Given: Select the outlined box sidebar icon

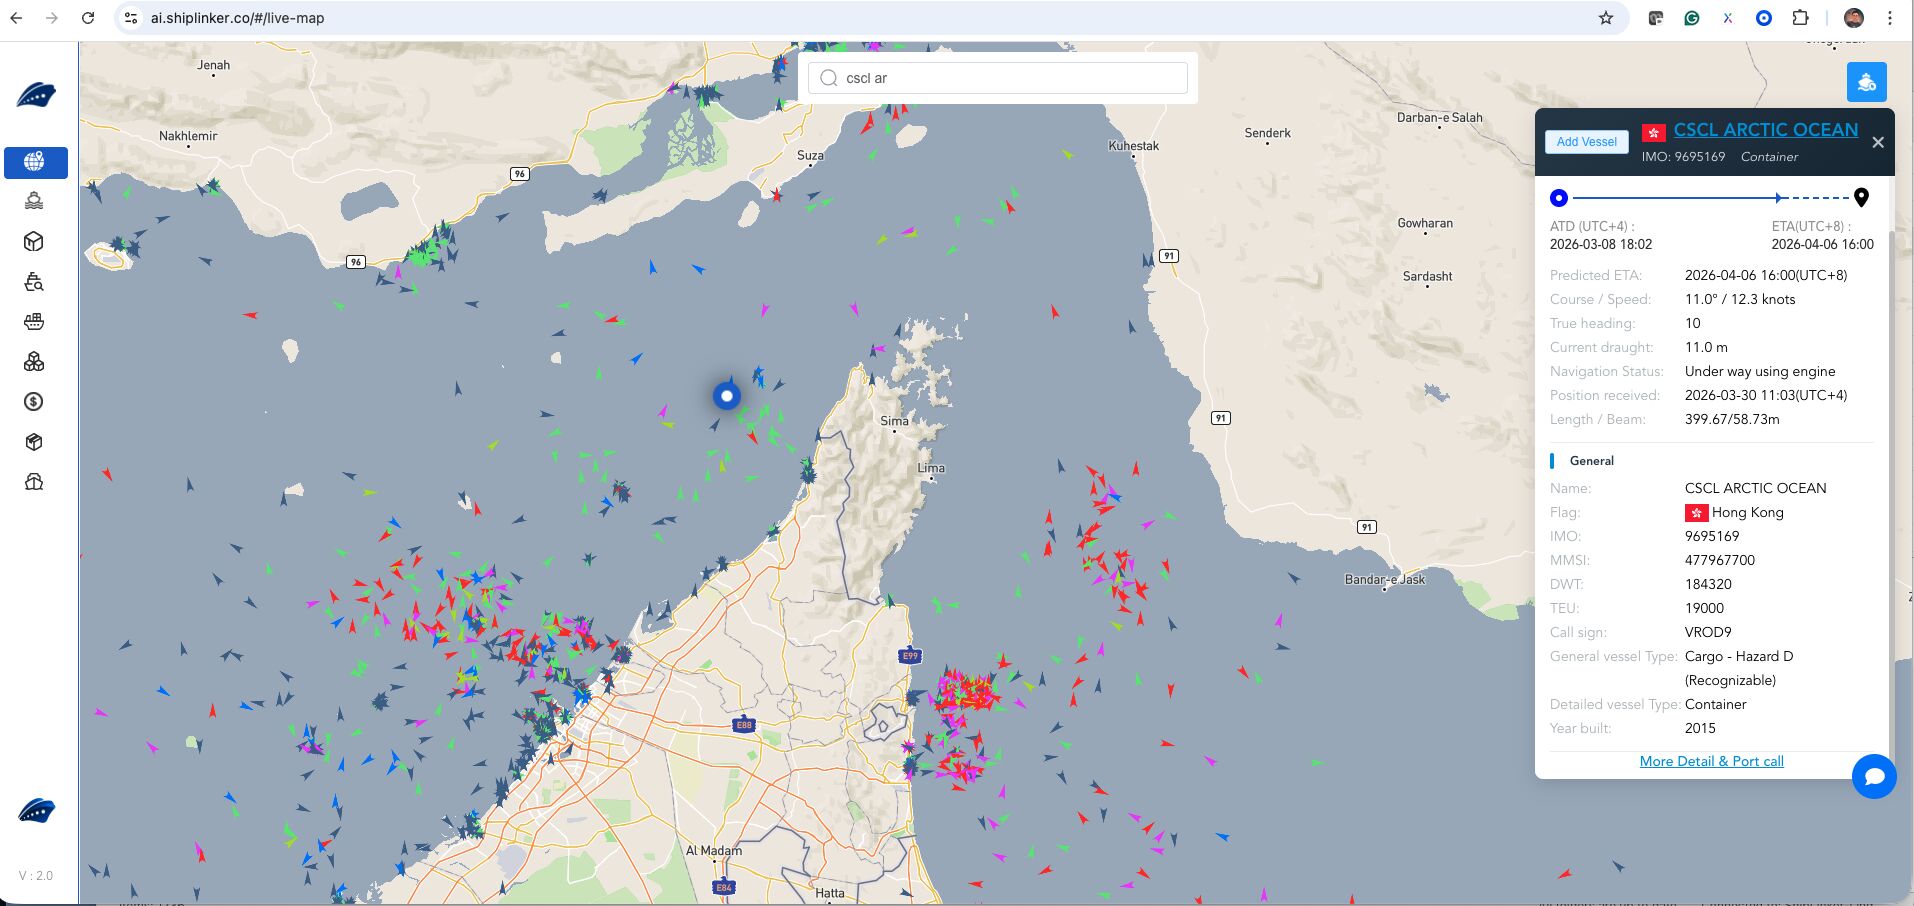Looking at the screenshot, I should coord(34,242).
